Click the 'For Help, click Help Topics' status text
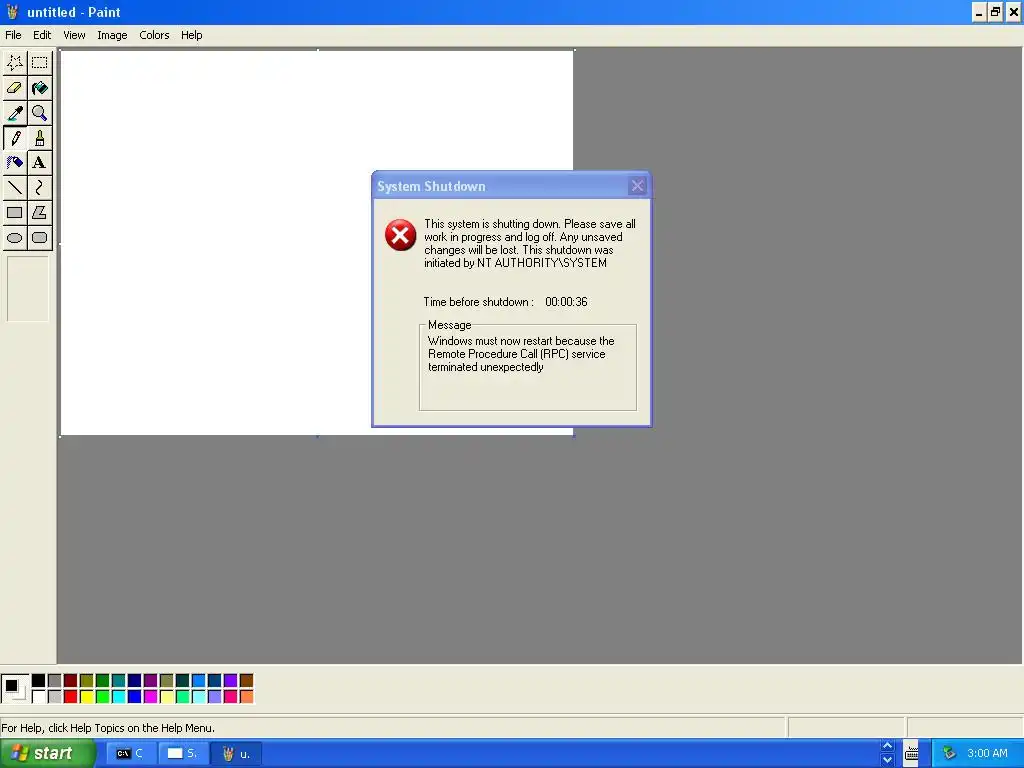The height and width of the screenshot is (768, 1024). tap(108, 728)
